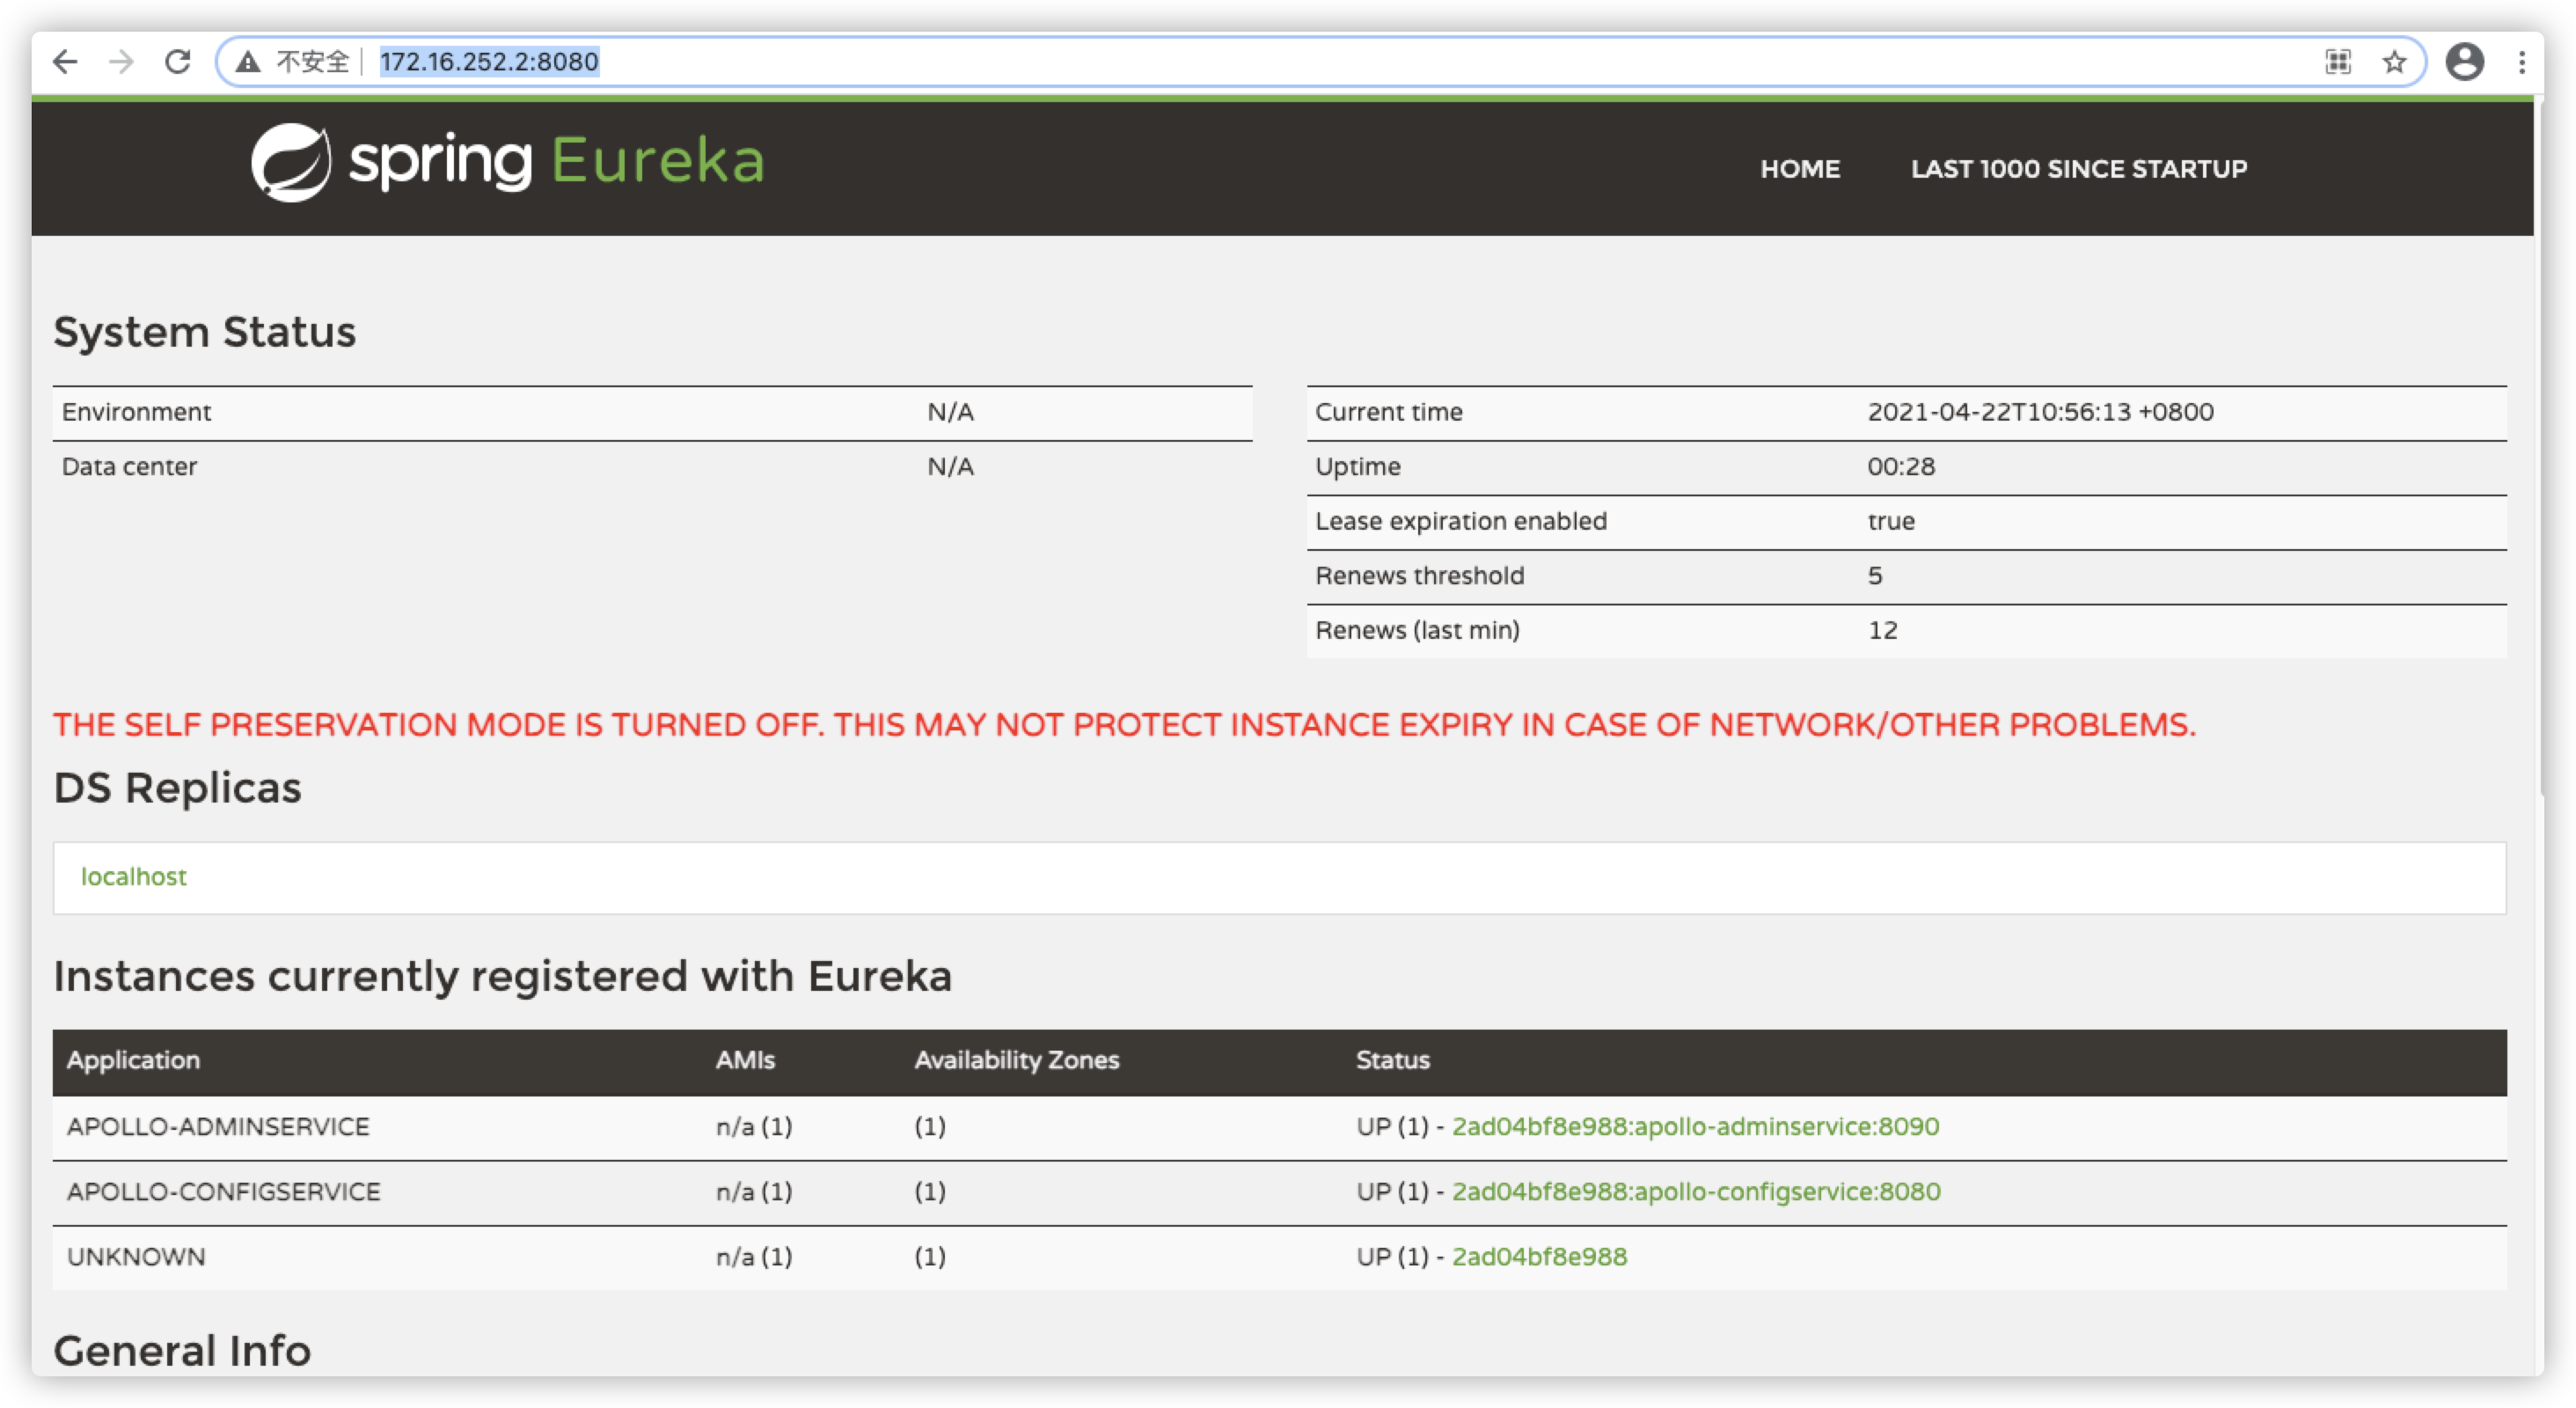Open apollo-configservice:8080 instance link
2576x1408 pixels.
[x=1696, y=1192]
